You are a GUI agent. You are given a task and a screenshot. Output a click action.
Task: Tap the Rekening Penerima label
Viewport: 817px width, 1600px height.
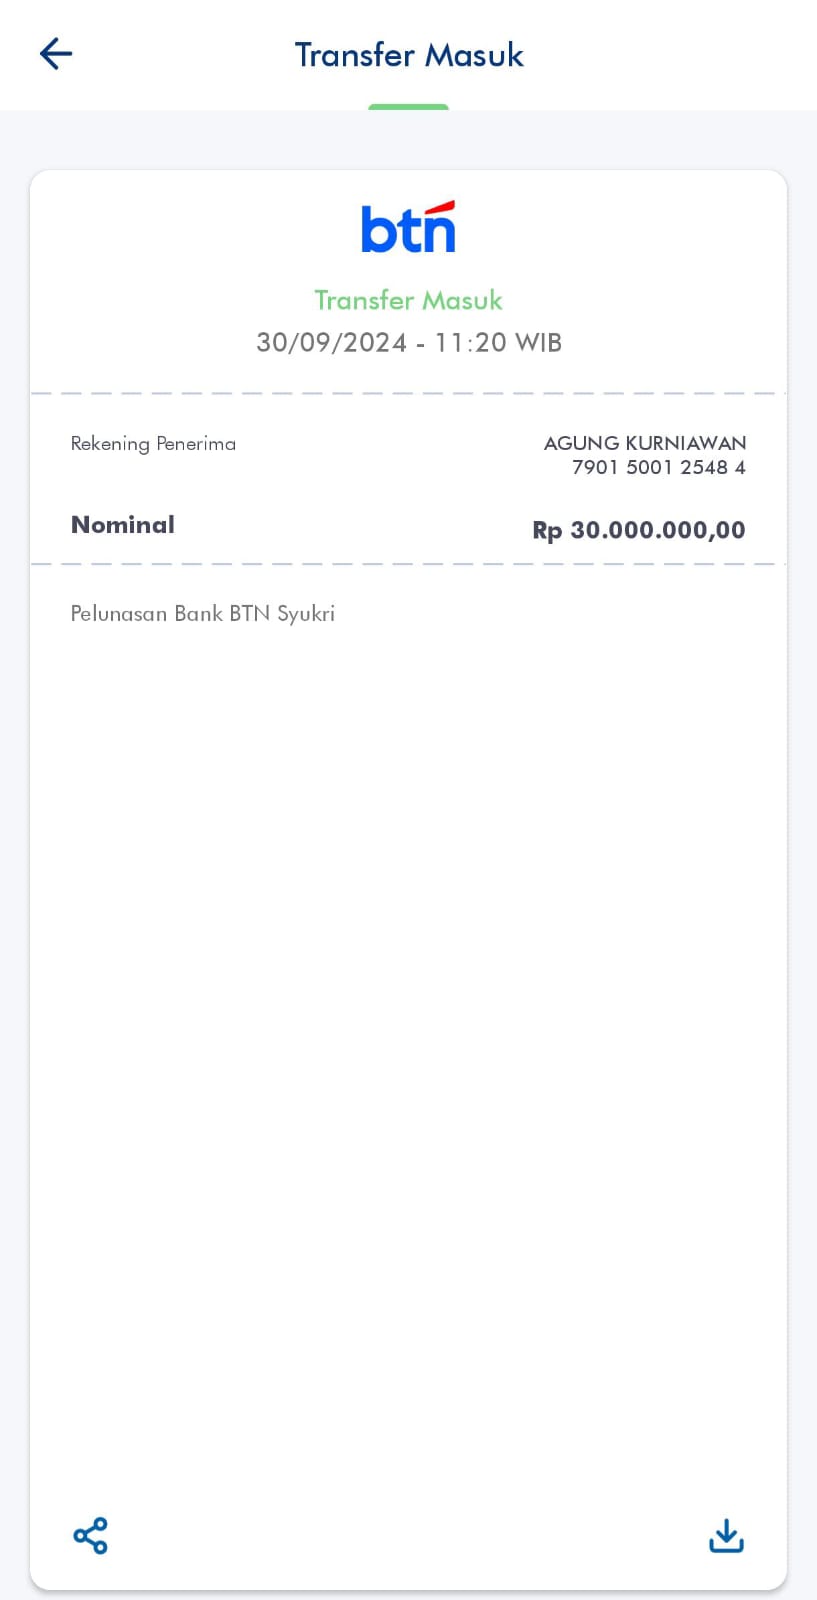click(x=153, y=444)
